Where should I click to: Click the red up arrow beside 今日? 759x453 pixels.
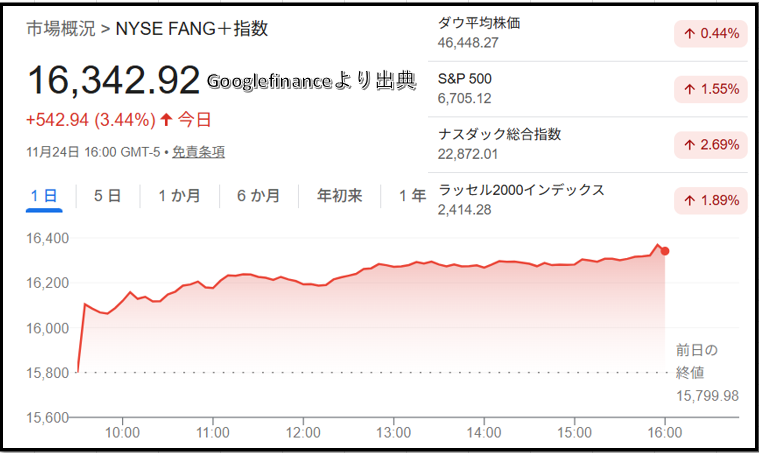point(166,120)
